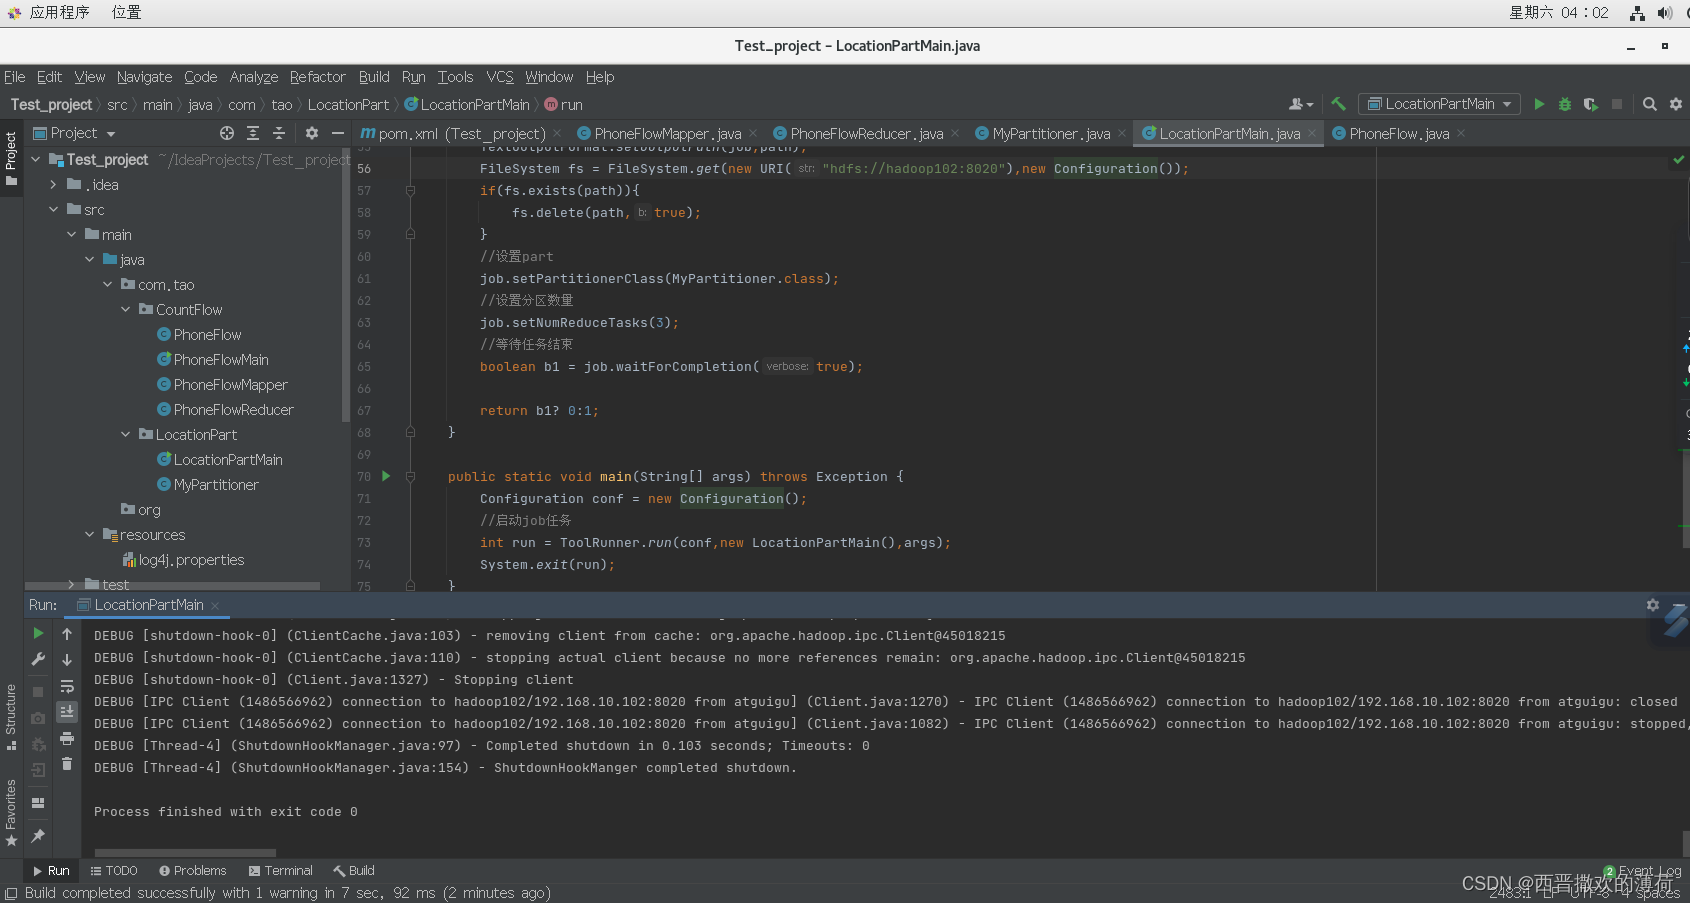This screenshot has width=1690, height=903.
Task: Open the Problems tool window
Action: (x=193, y=871)
